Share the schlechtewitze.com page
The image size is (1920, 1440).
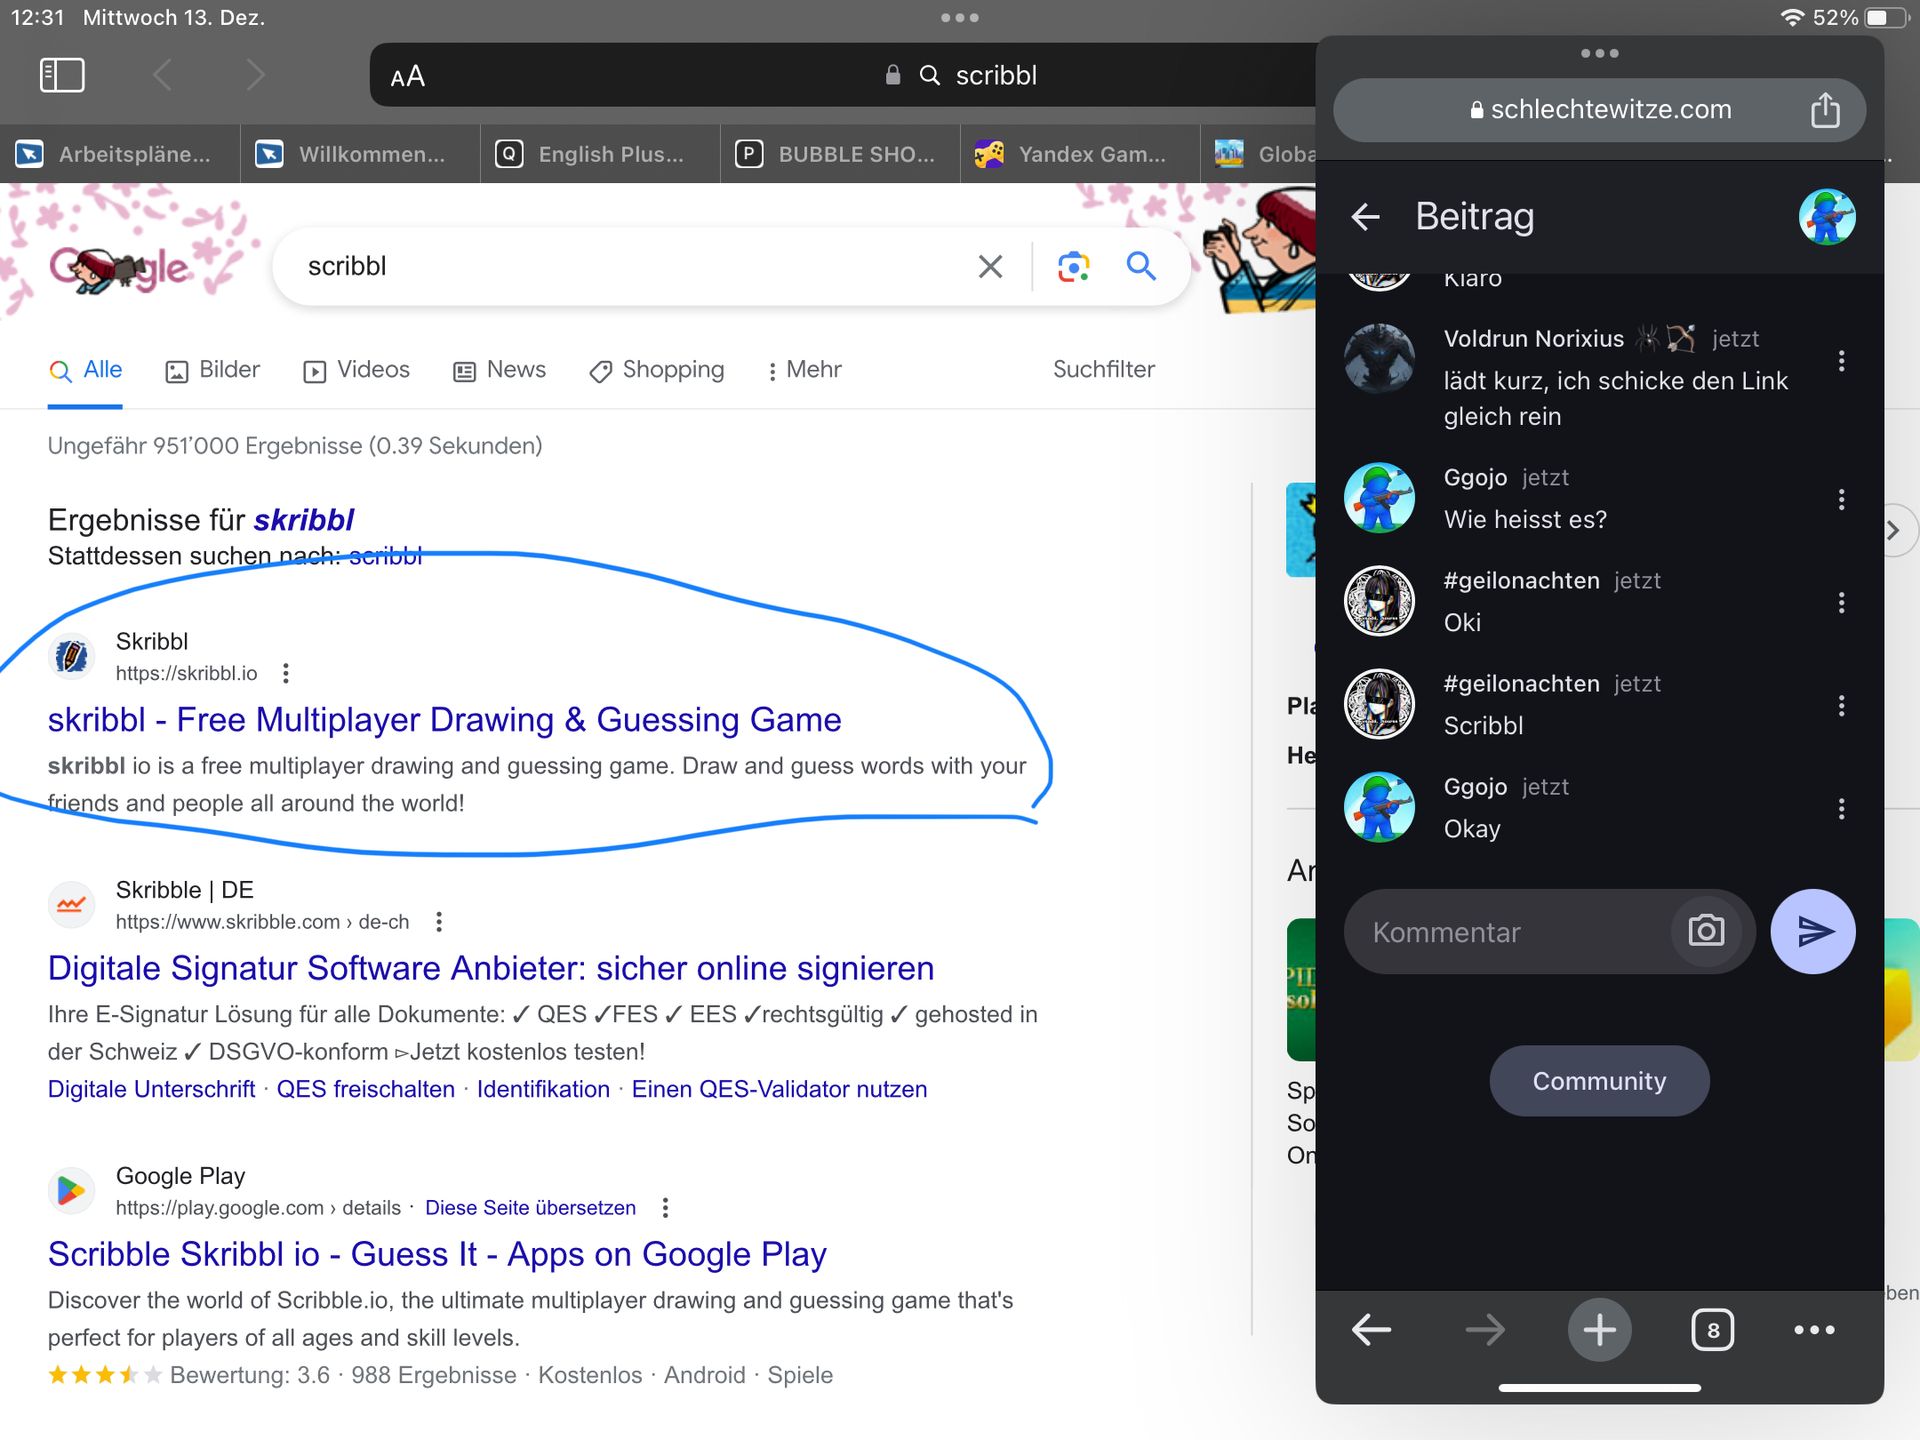tap(1824, 110)
